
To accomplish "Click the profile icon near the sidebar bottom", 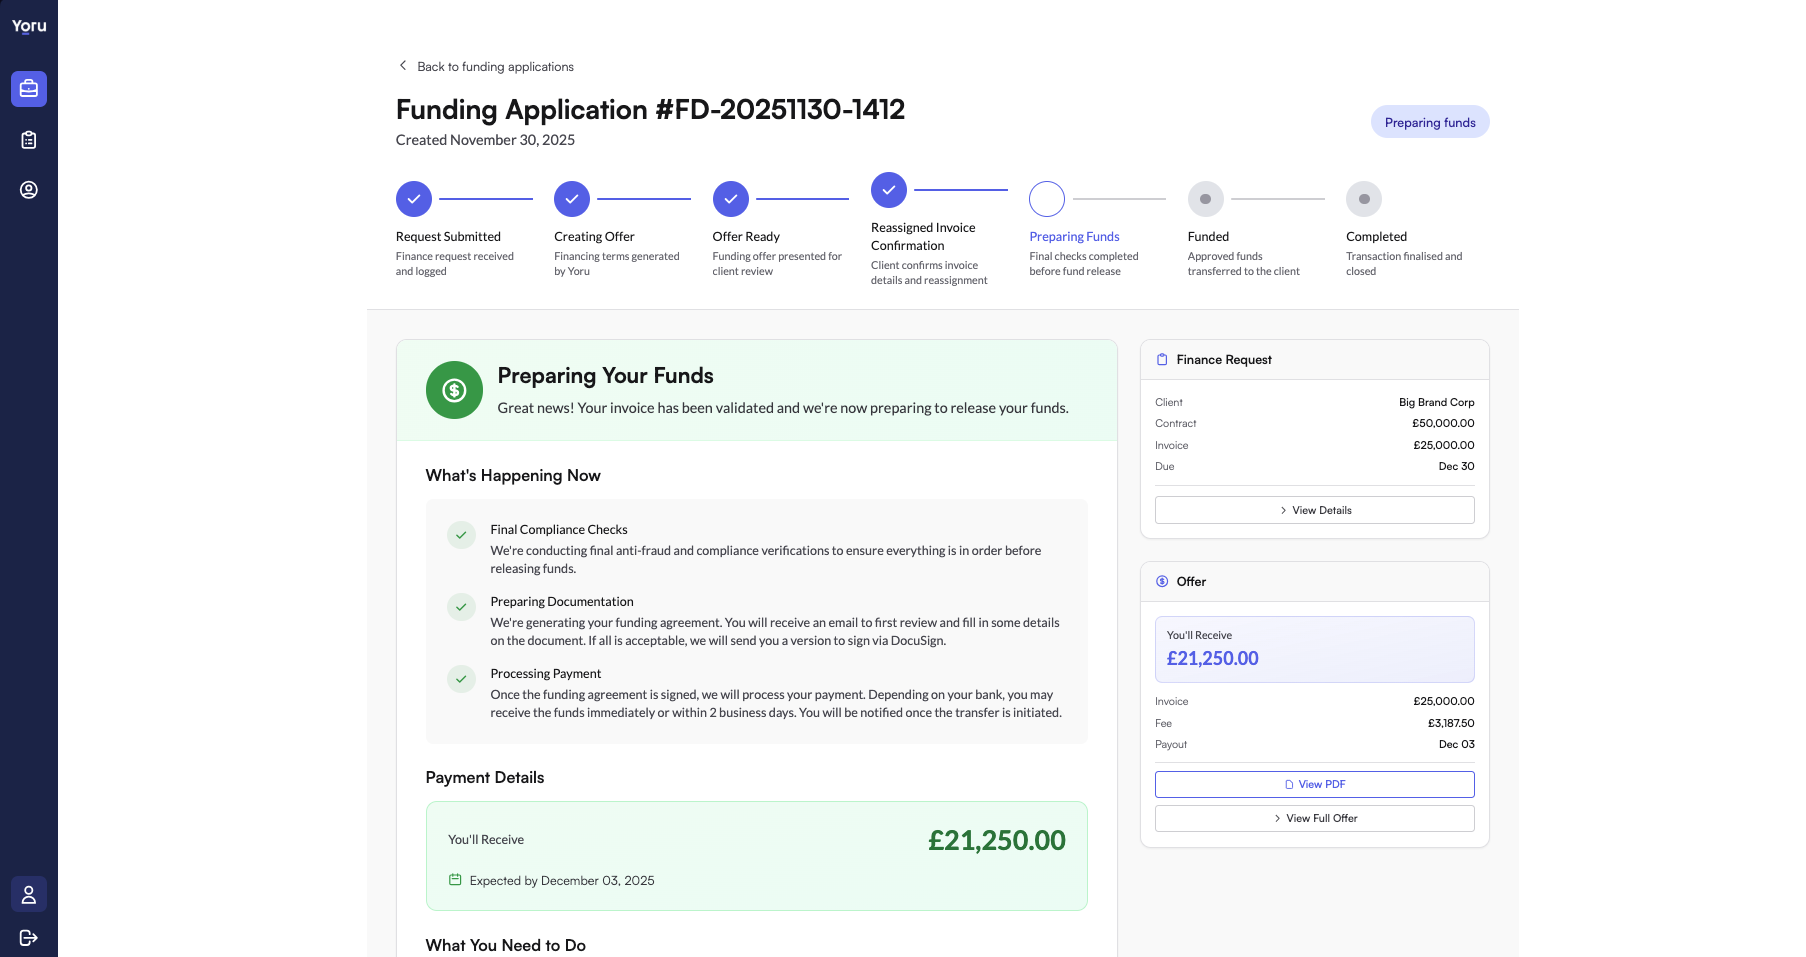I will coord(29,894).
